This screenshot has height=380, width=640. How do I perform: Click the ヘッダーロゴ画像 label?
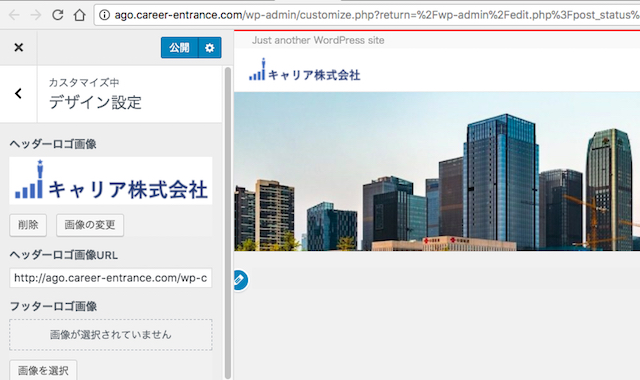pos(53,144)
